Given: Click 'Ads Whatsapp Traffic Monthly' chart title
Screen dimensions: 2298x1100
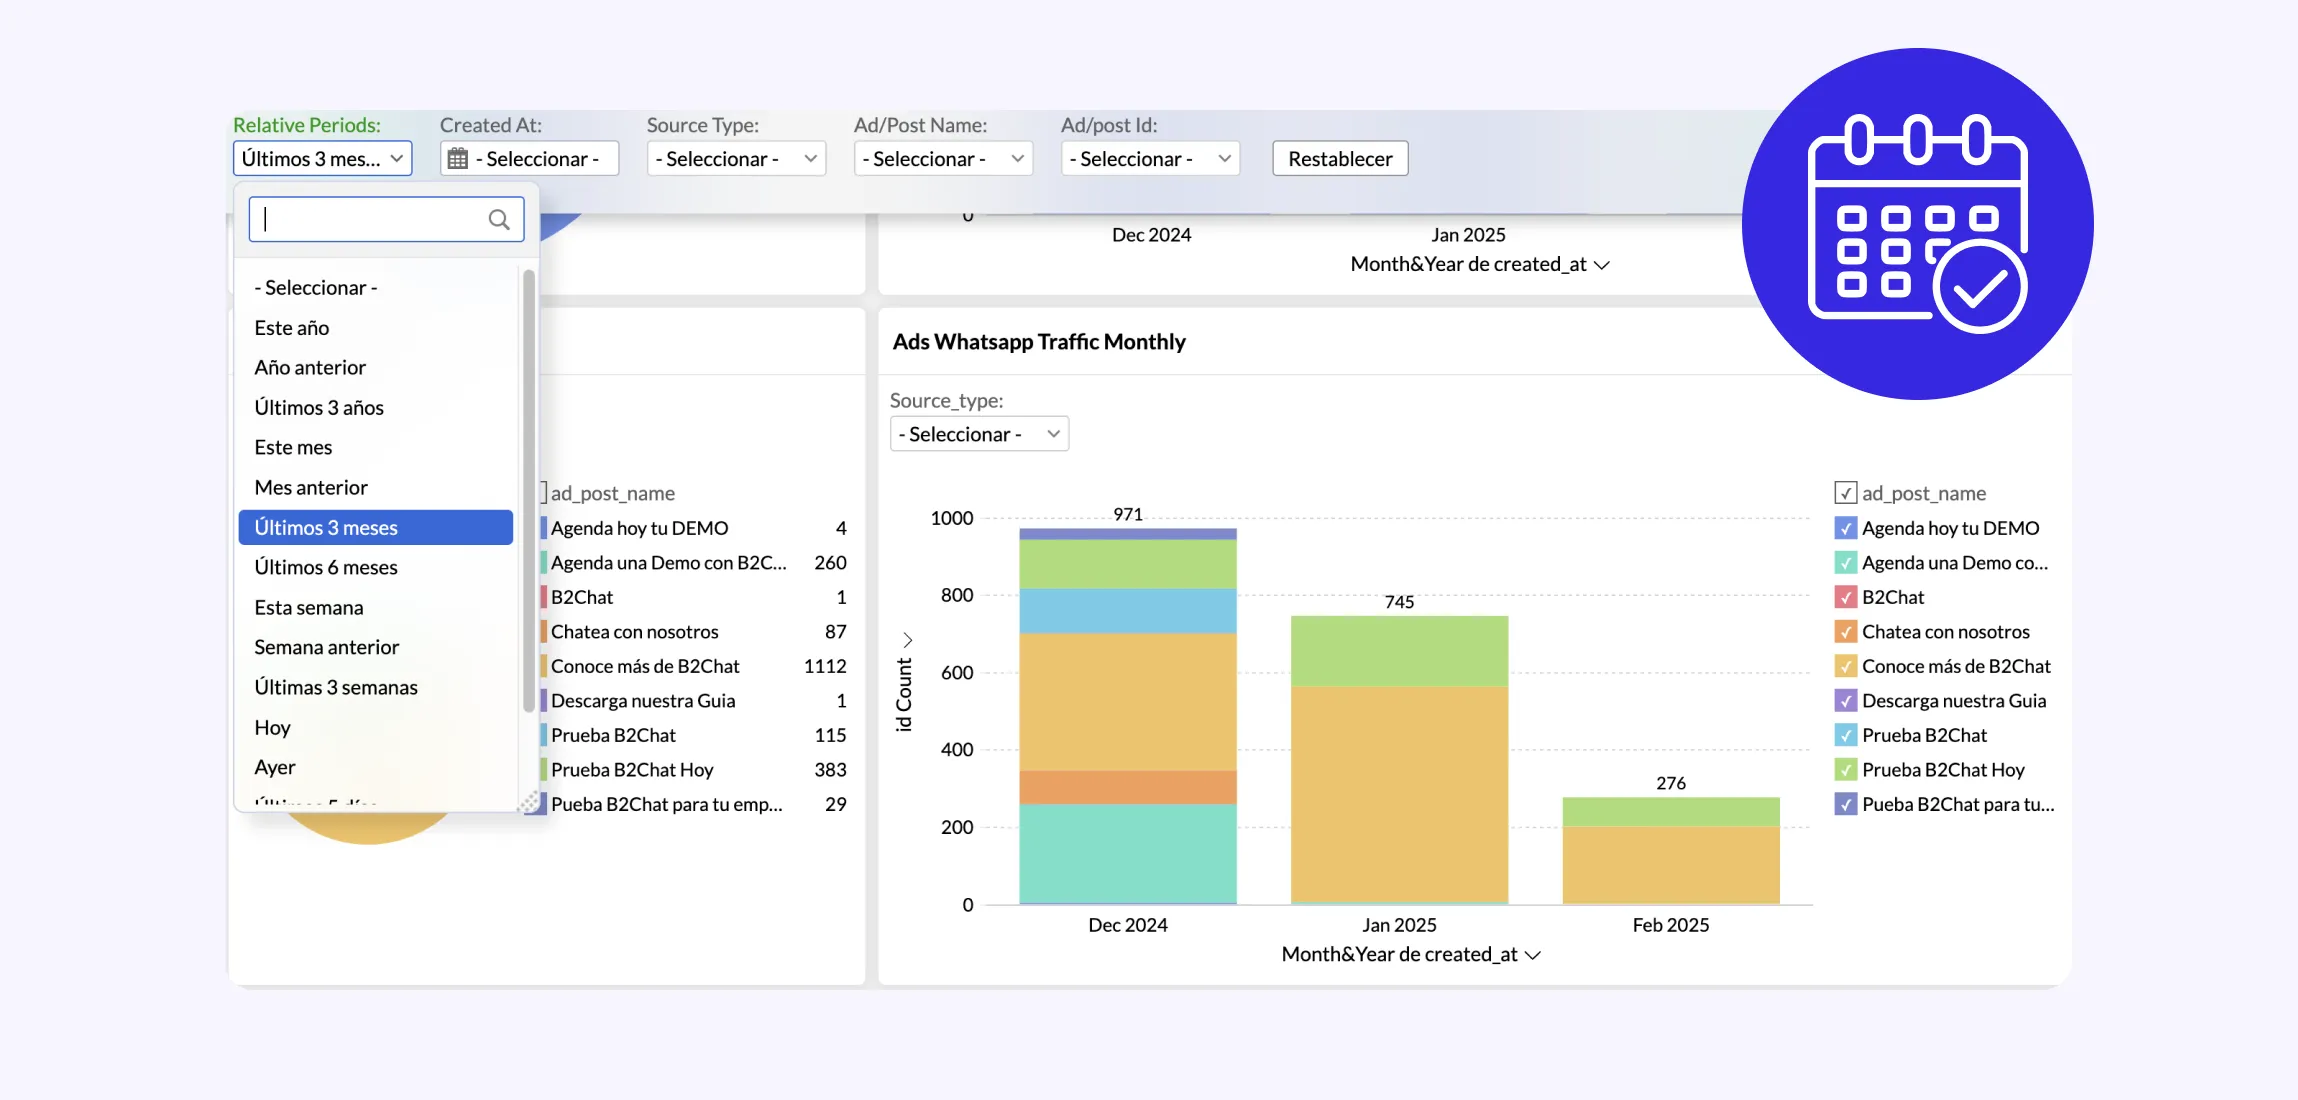Looking at the screenshot, I should click(x=1039, y=342).
